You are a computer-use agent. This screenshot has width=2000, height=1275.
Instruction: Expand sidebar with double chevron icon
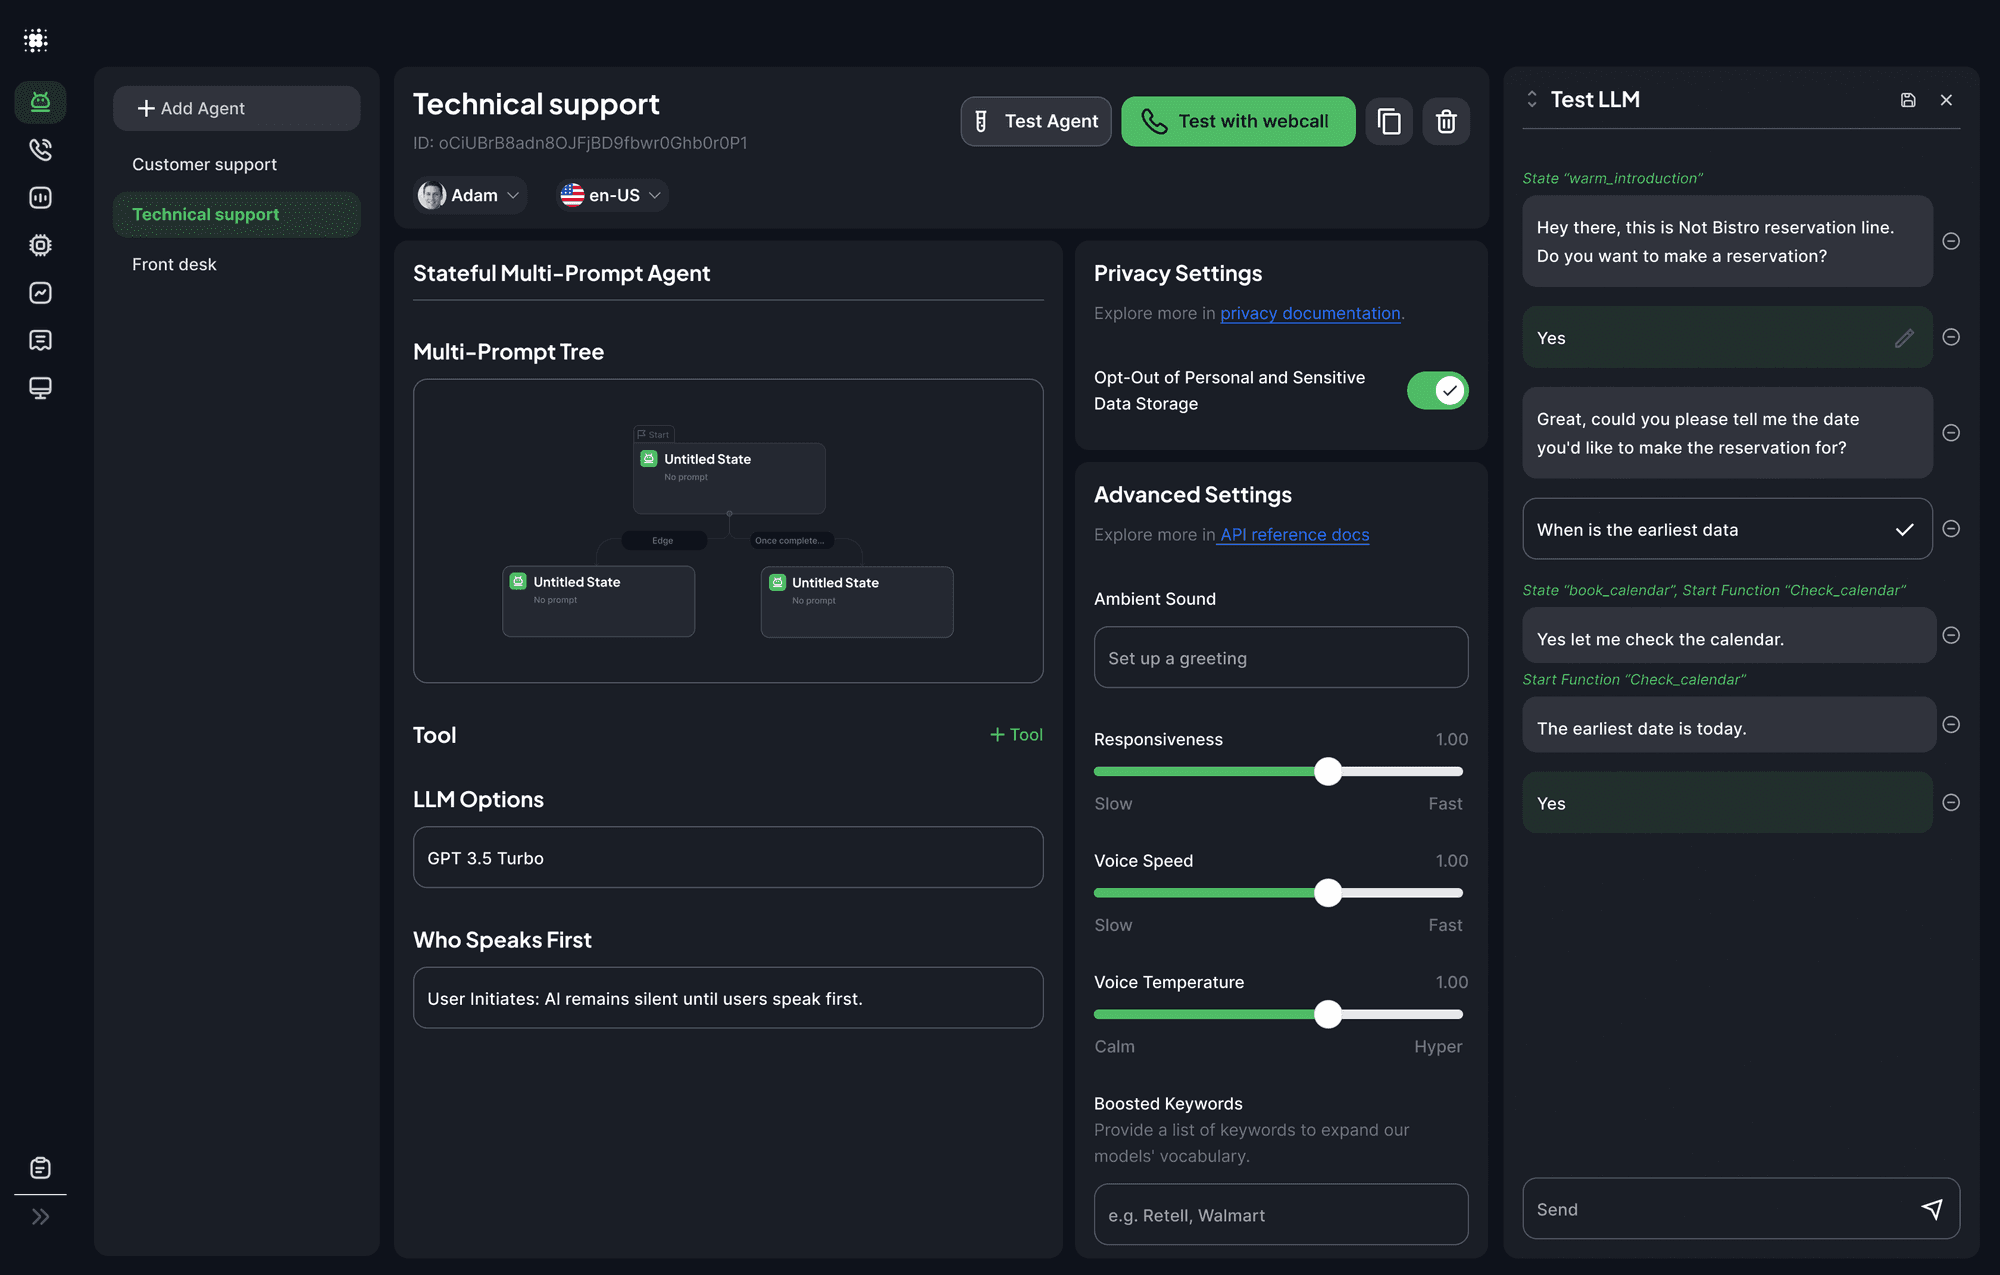(40, 1217)
